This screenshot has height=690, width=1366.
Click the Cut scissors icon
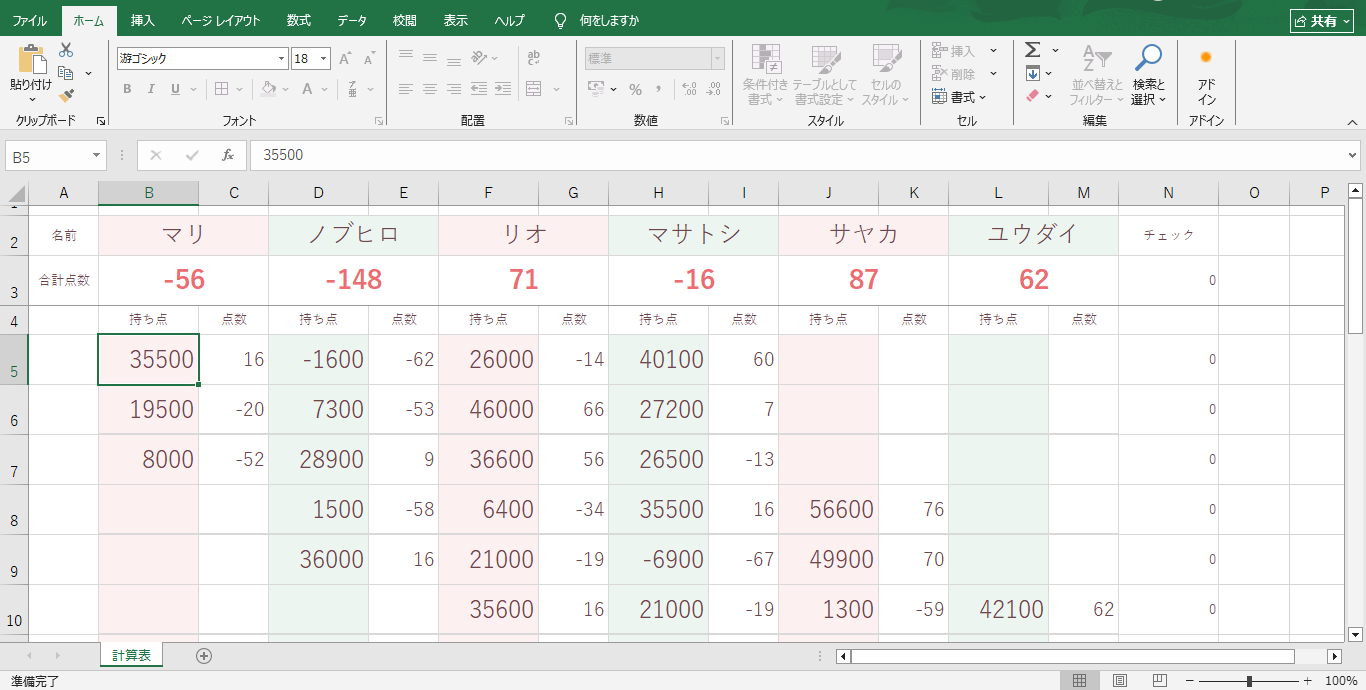(x=66, y=50)
